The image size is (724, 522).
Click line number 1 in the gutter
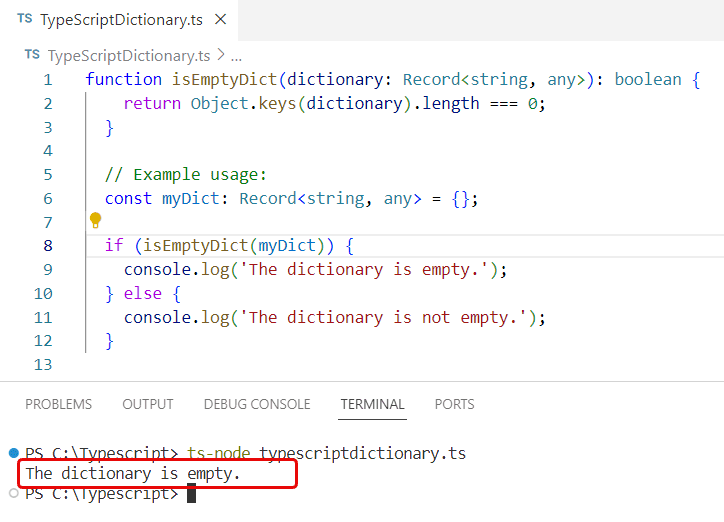48,80
